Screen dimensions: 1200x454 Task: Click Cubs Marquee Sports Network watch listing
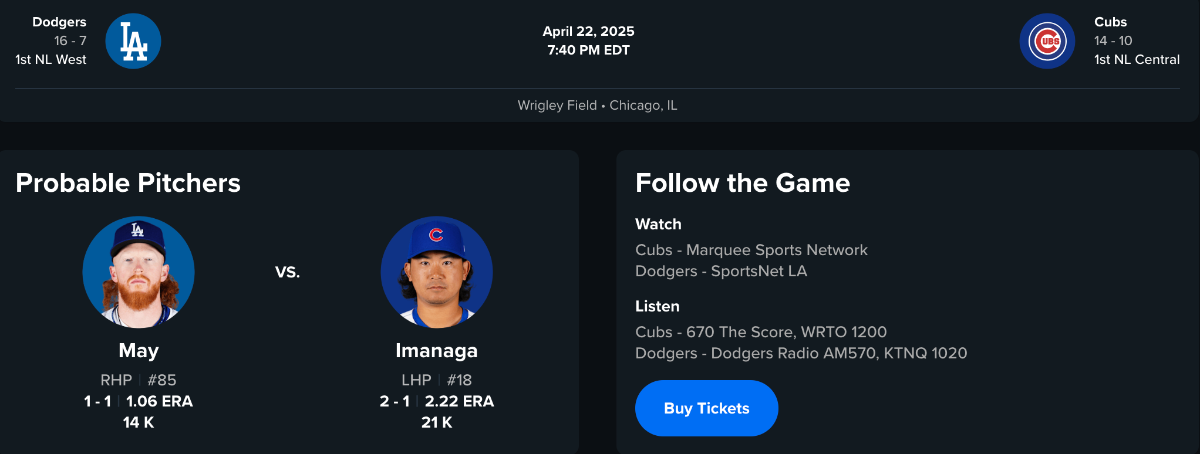tap(751, 250)
